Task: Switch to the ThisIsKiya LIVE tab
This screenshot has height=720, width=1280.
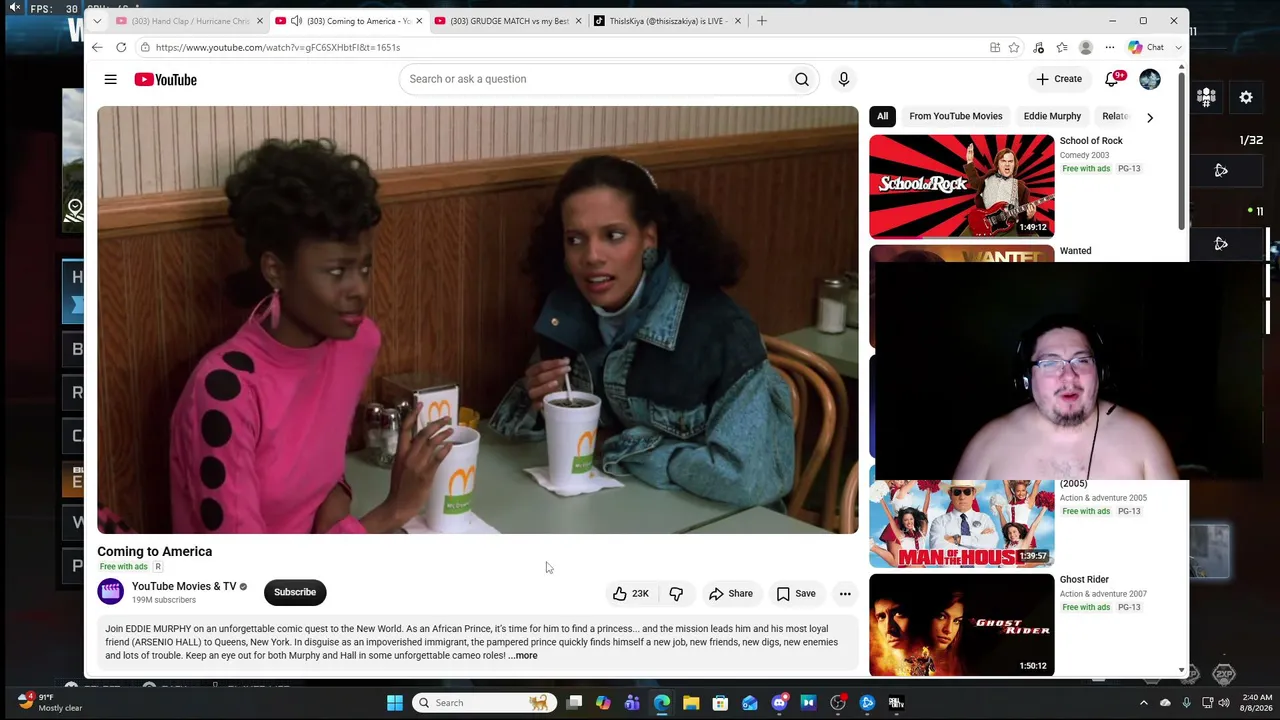Action: [667, 20]
